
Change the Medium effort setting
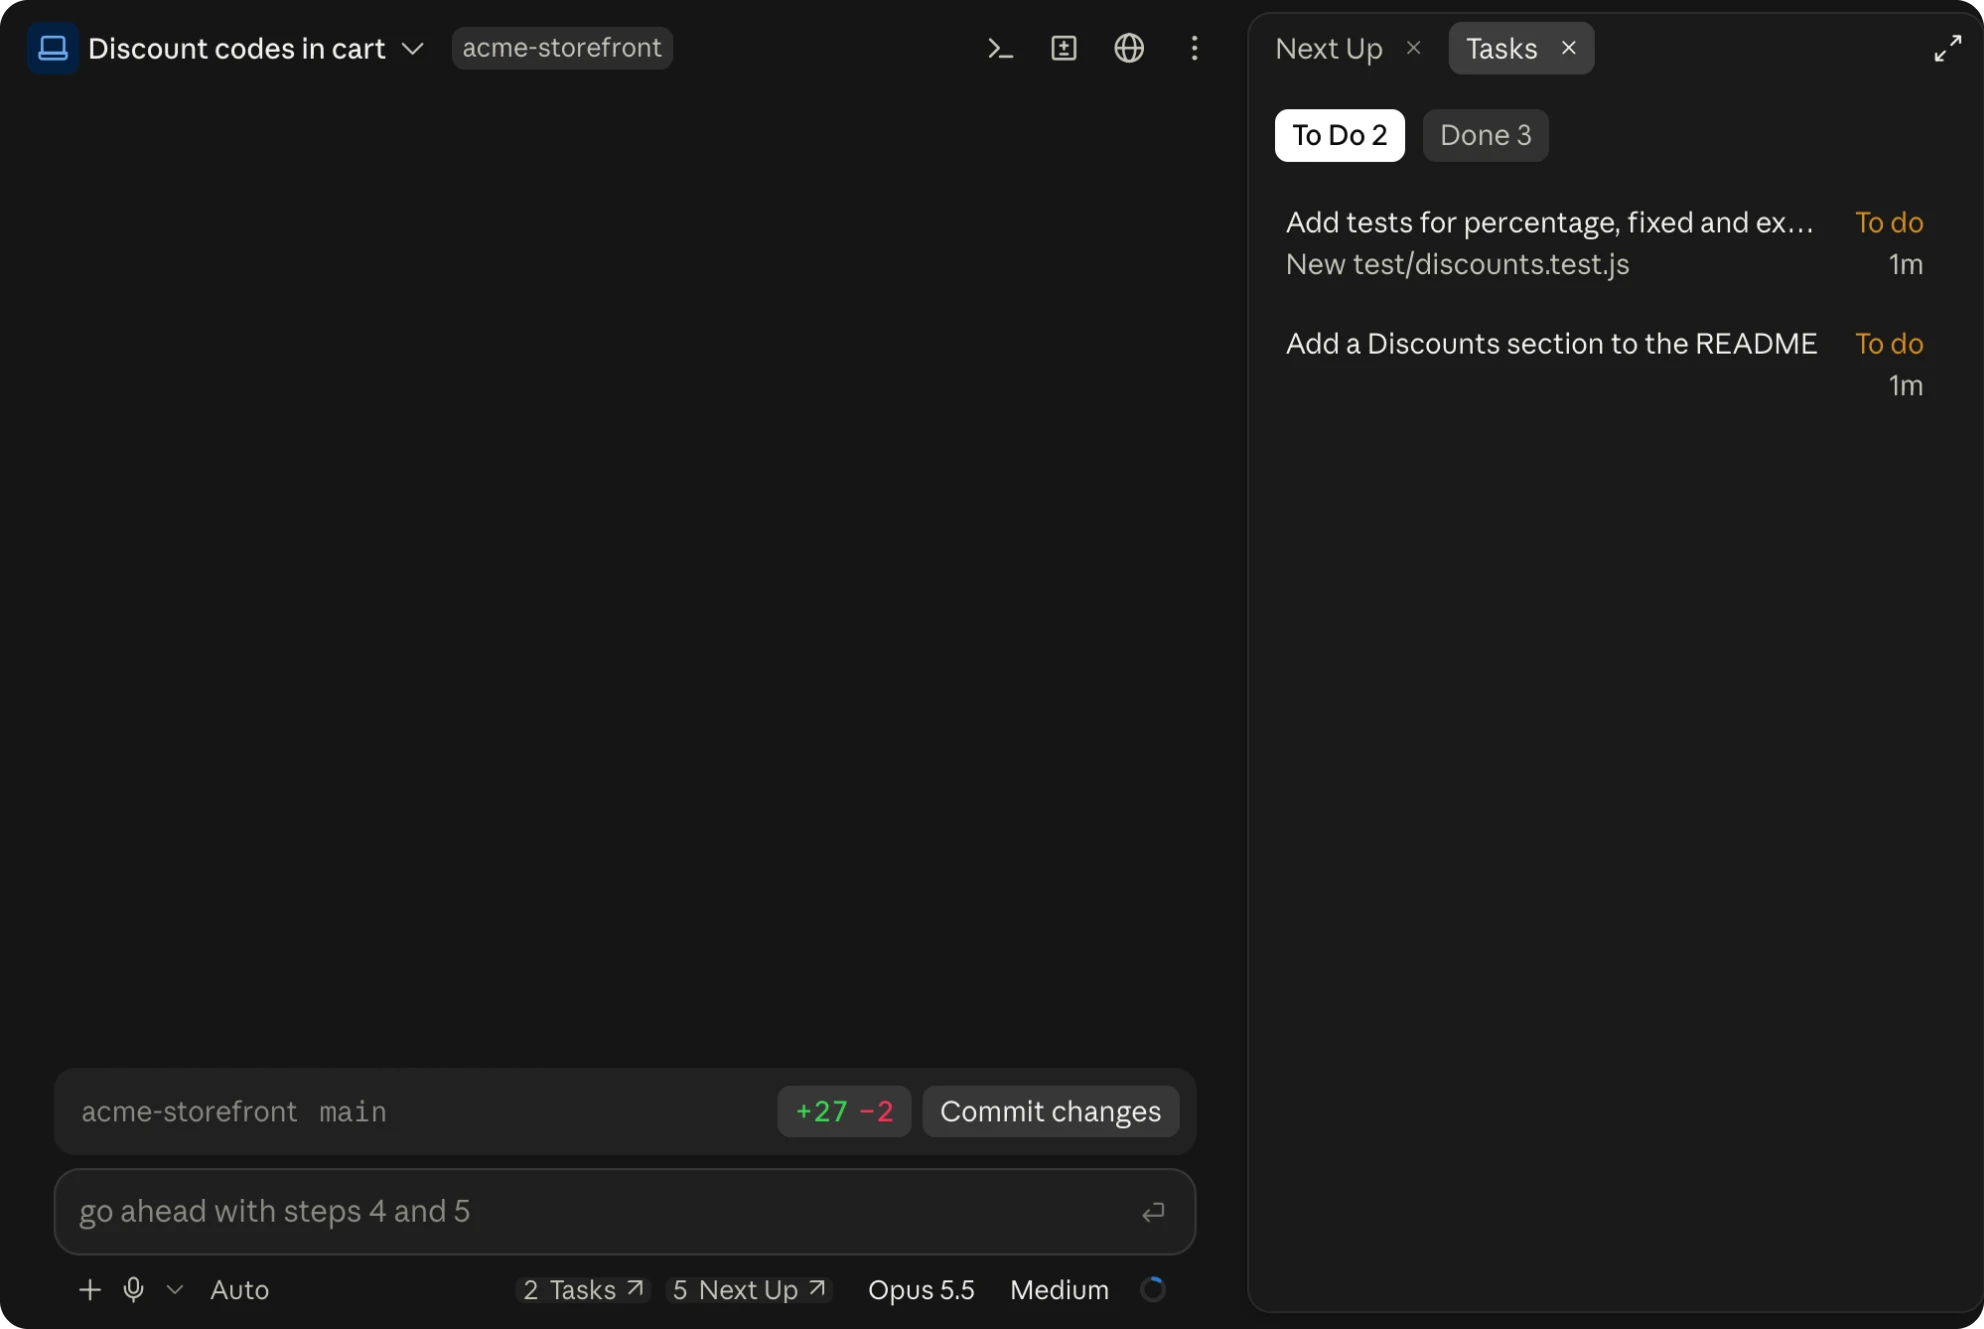pos(1059,1290)
